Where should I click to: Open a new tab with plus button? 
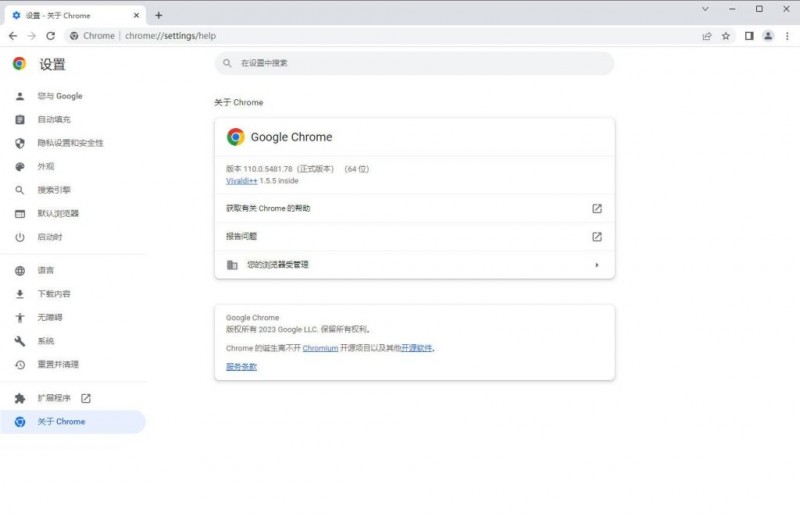point(158,15)
